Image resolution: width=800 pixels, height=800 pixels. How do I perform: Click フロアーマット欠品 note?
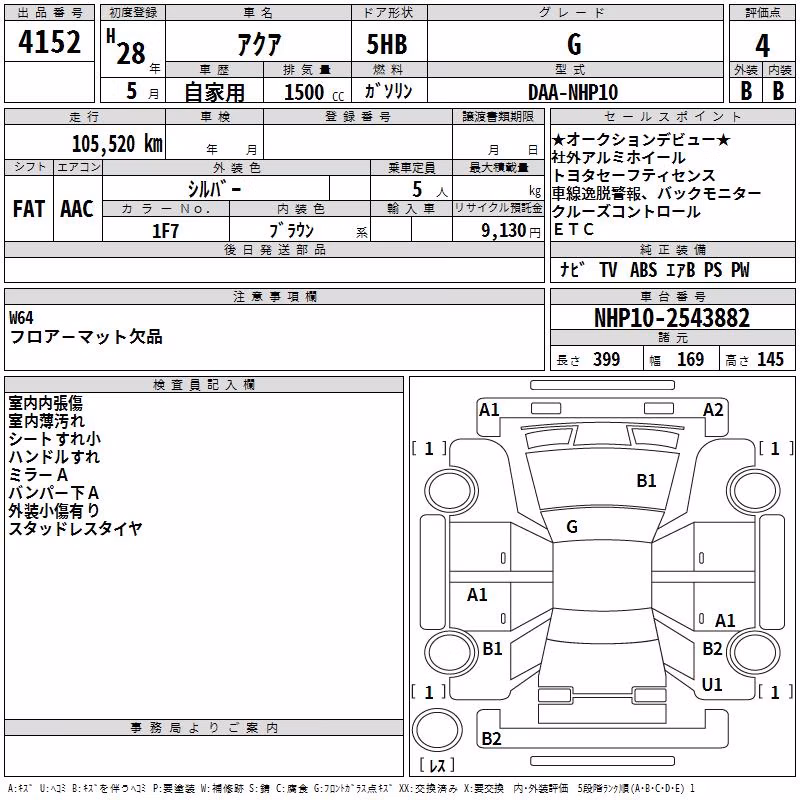click(x=86, y=337)
